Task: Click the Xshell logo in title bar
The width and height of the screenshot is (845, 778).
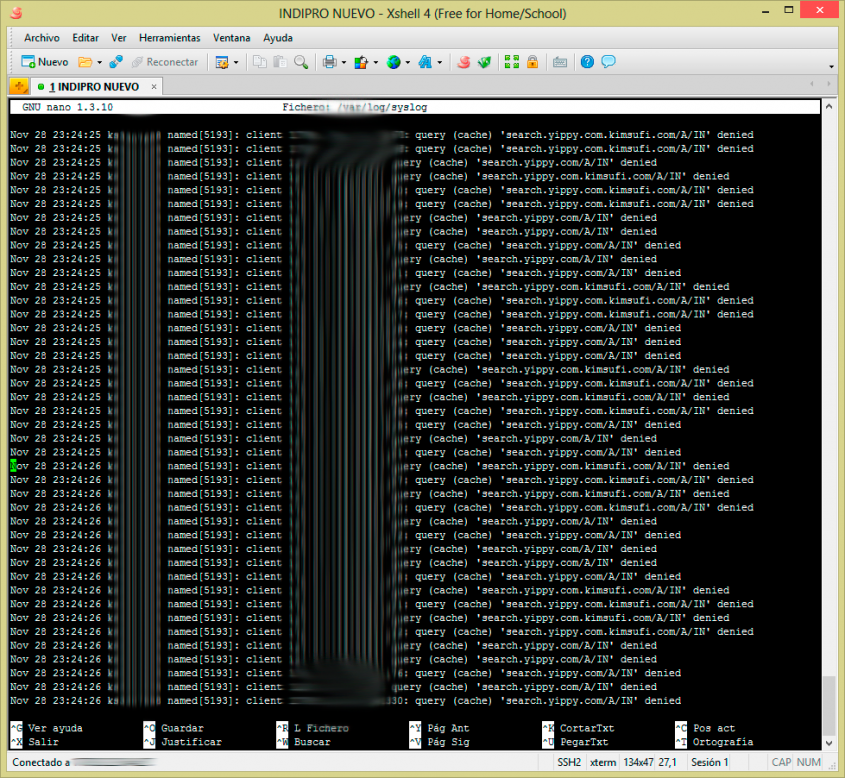Action: (17, 13)
